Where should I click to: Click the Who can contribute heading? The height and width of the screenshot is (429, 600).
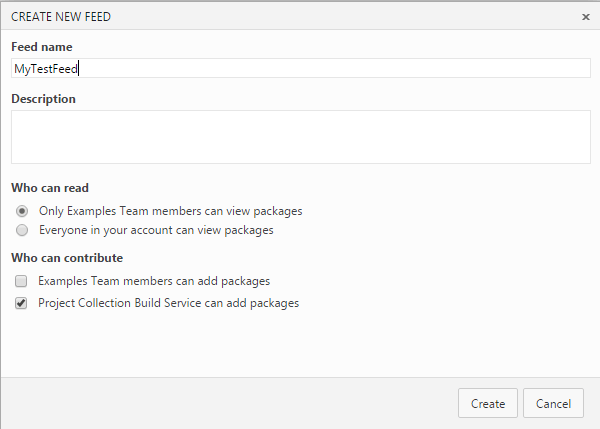pyautogui.click(x=64, y=259)
